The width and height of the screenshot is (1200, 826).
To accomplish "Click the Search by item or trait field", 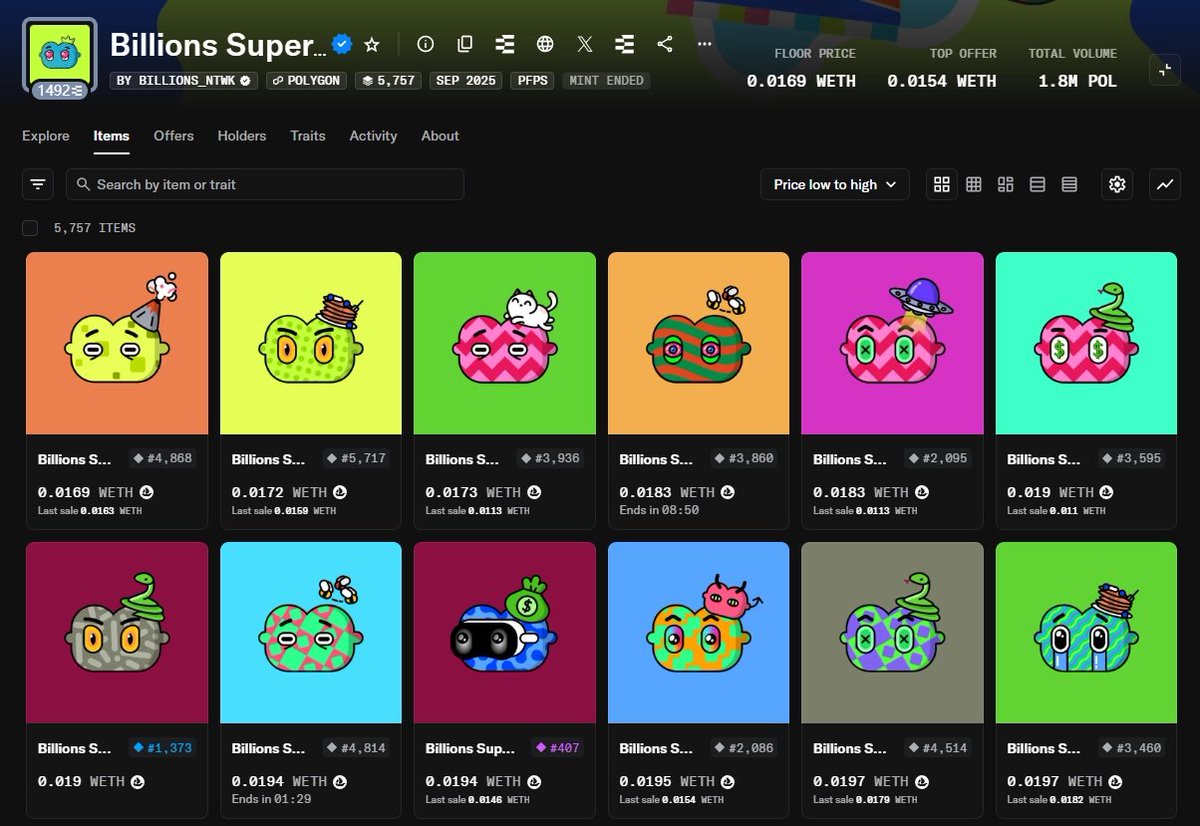I will (x=265, y=184).
